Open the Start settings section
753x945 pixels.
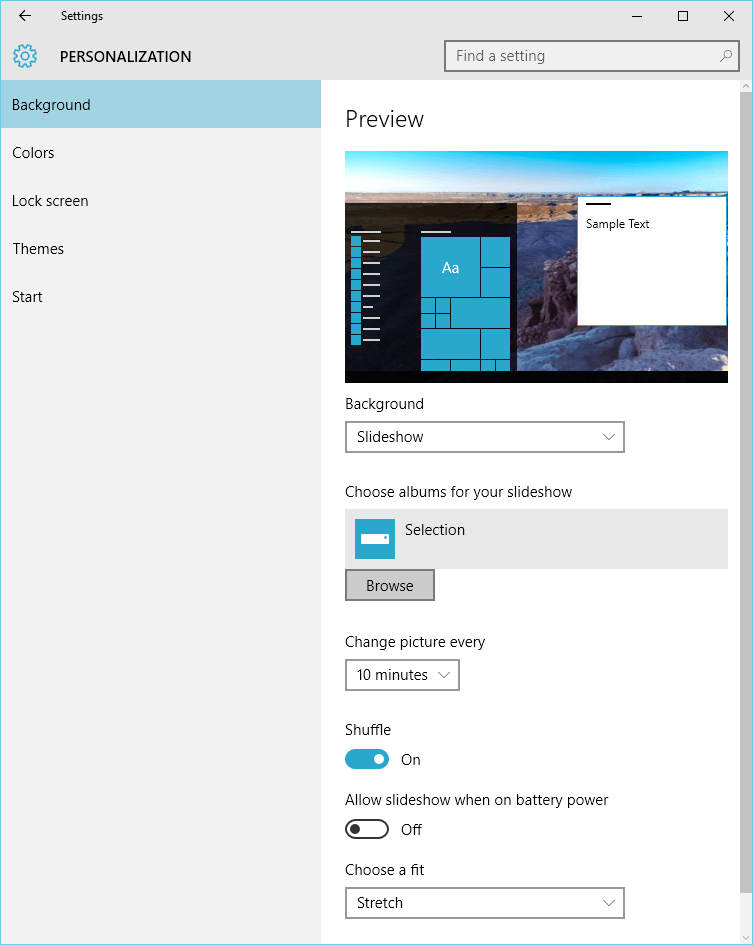pyautogui.click(x=27, y=297)
